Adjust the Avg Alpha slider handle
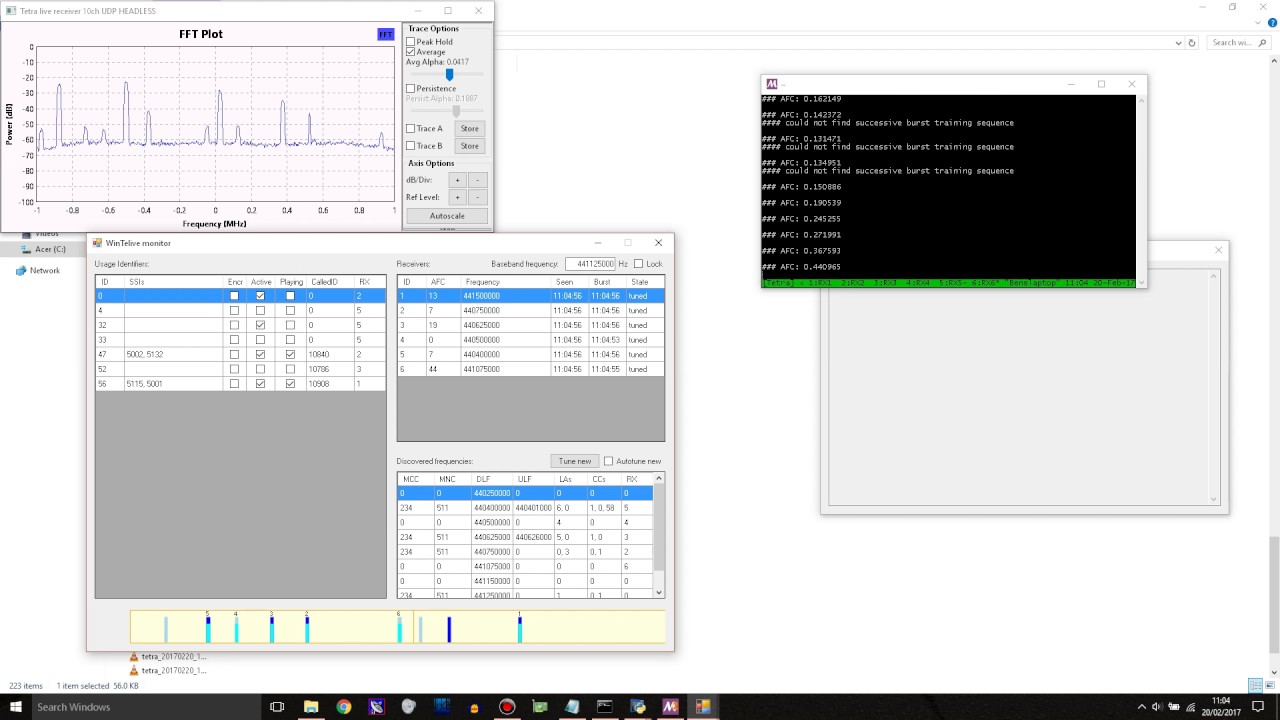Image resolution: width=1280 pixels, height=720 pixels. pyautogui.click(x=449, y=75)
